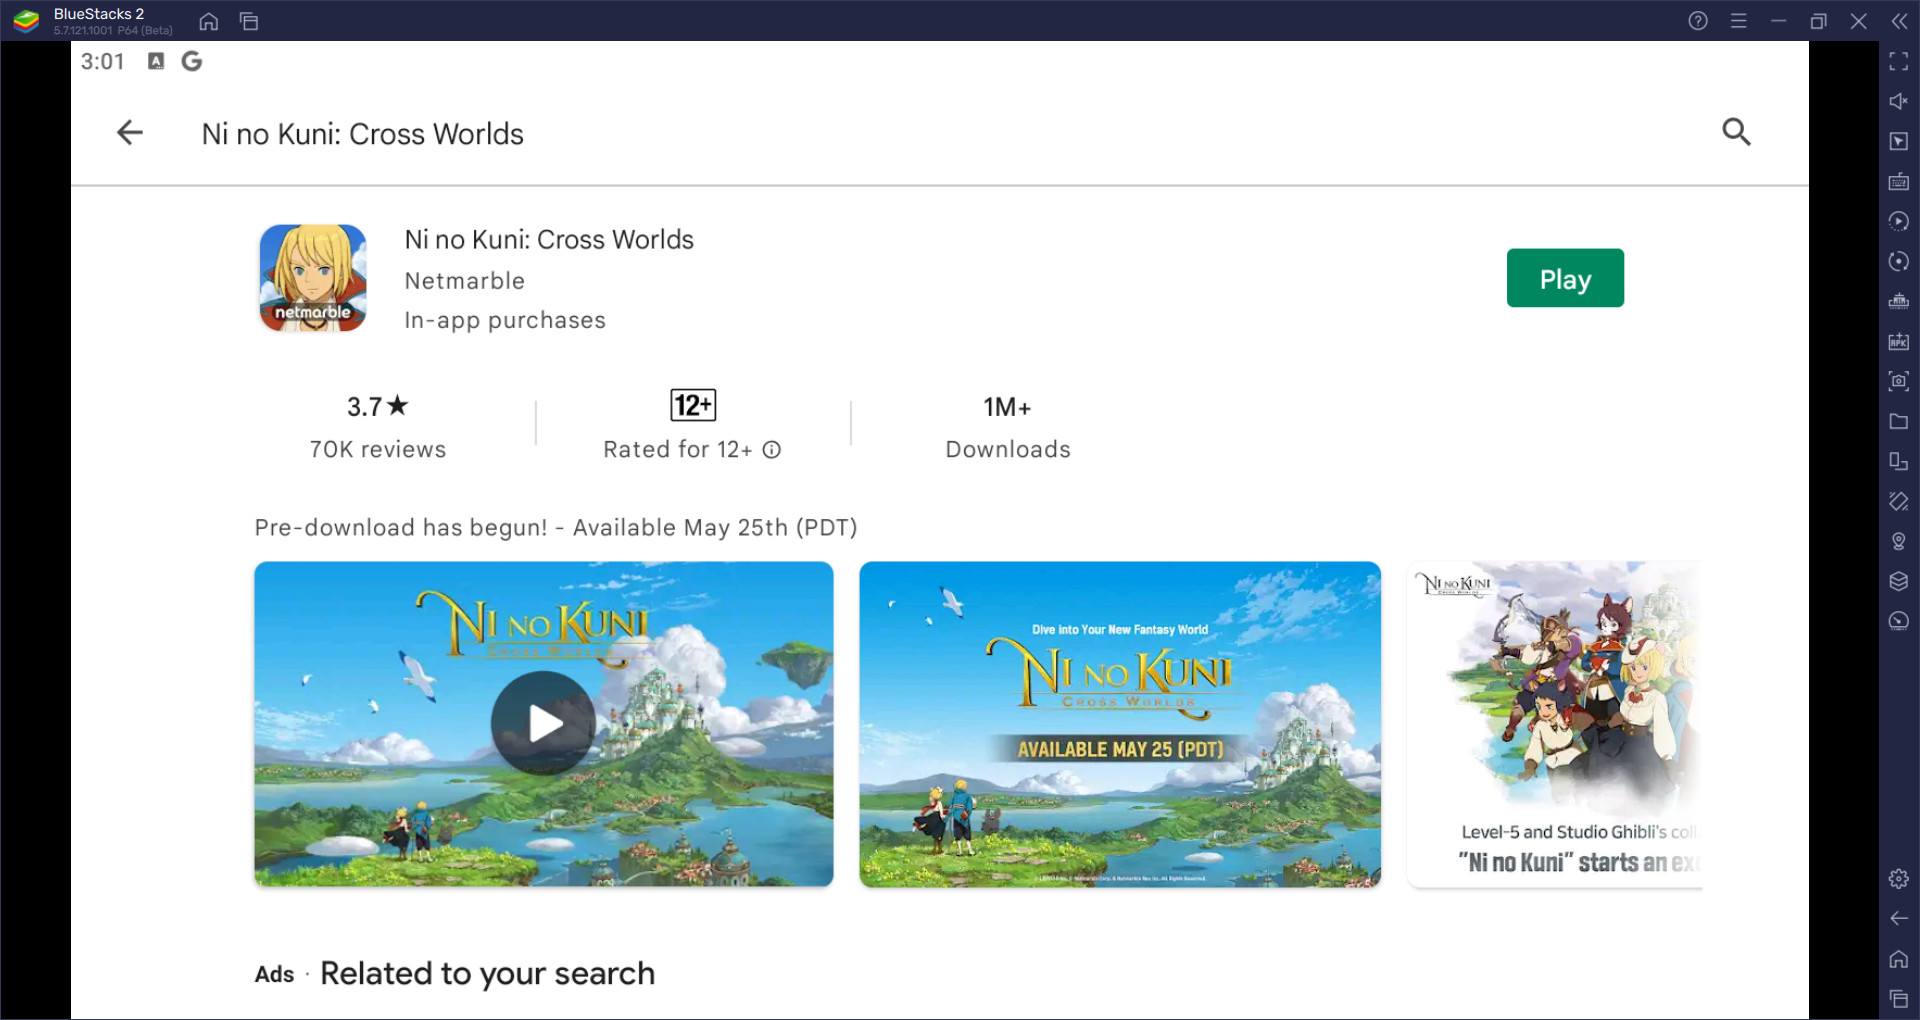Open the BlueStacks hamburger menu

pyautogui.click(x=1739, y=21)
